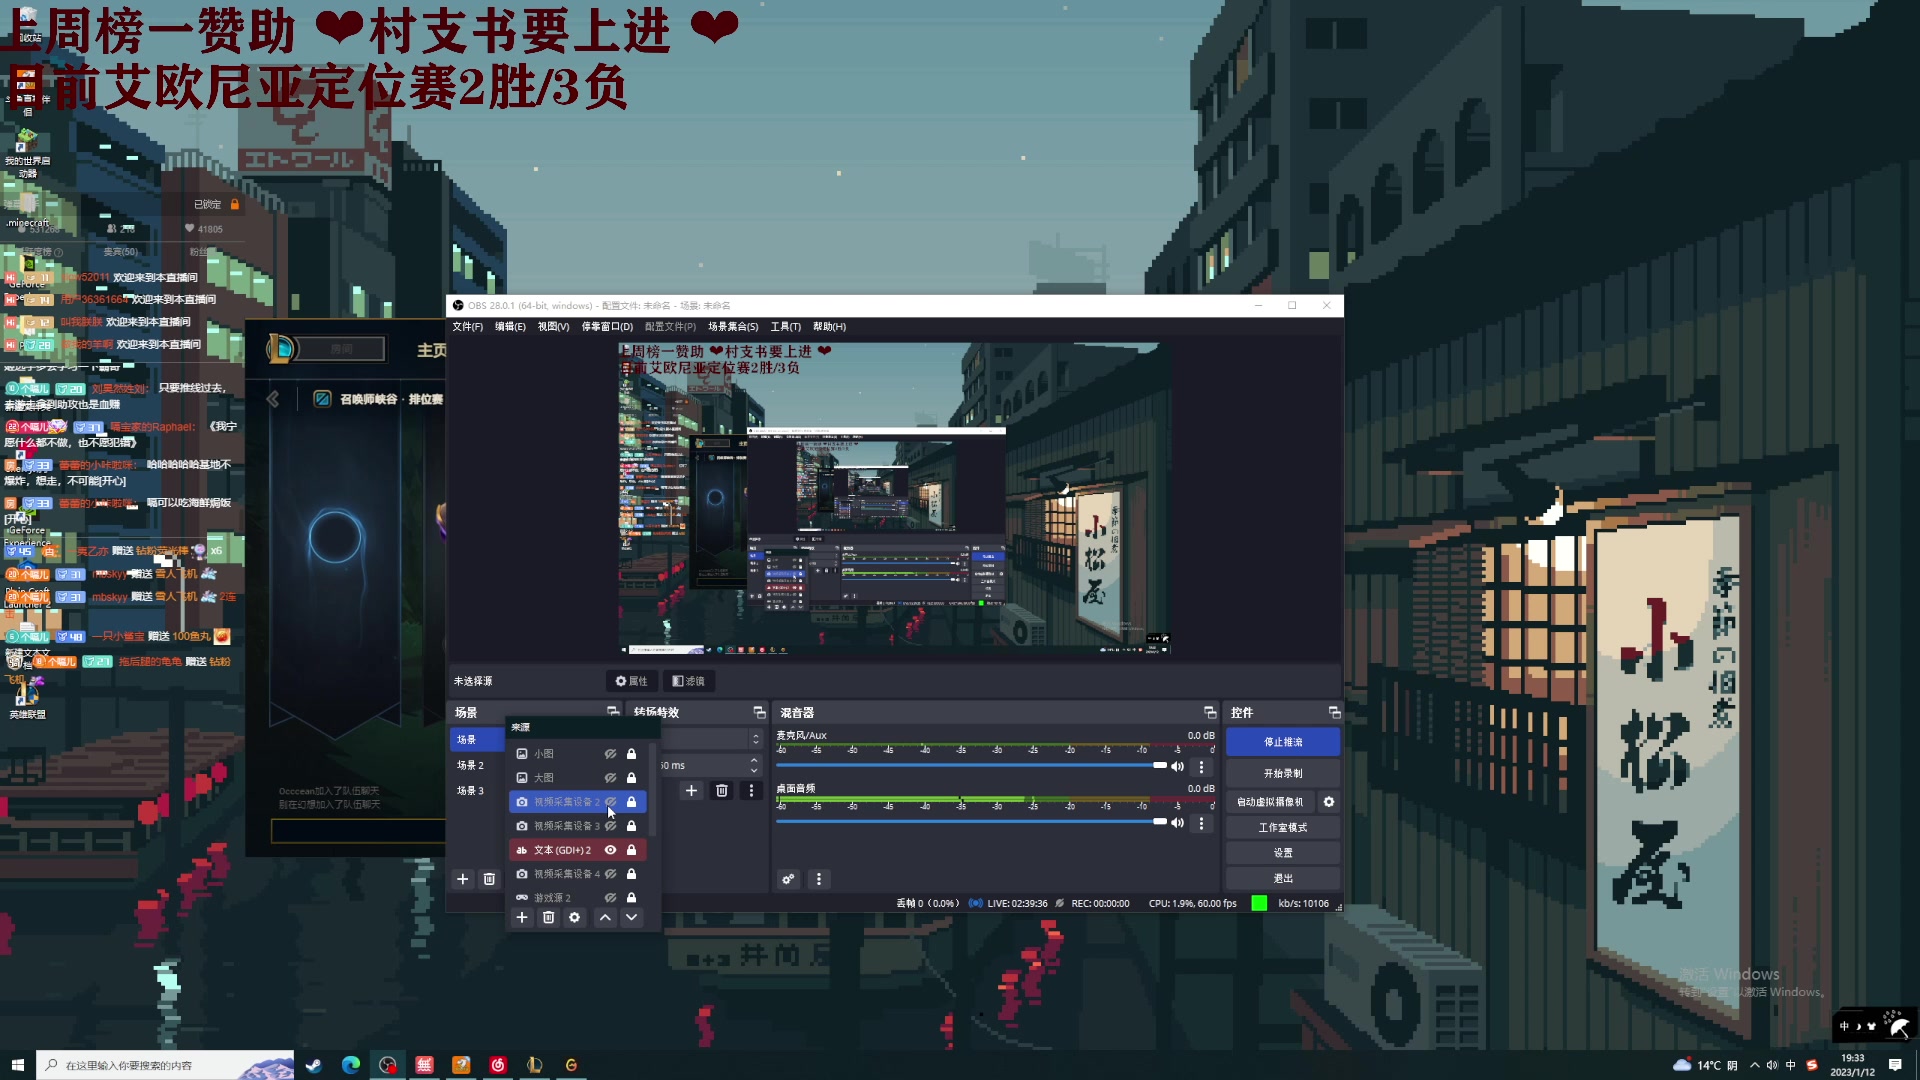
Task: Move the selected source down
Action: point(631,917)
